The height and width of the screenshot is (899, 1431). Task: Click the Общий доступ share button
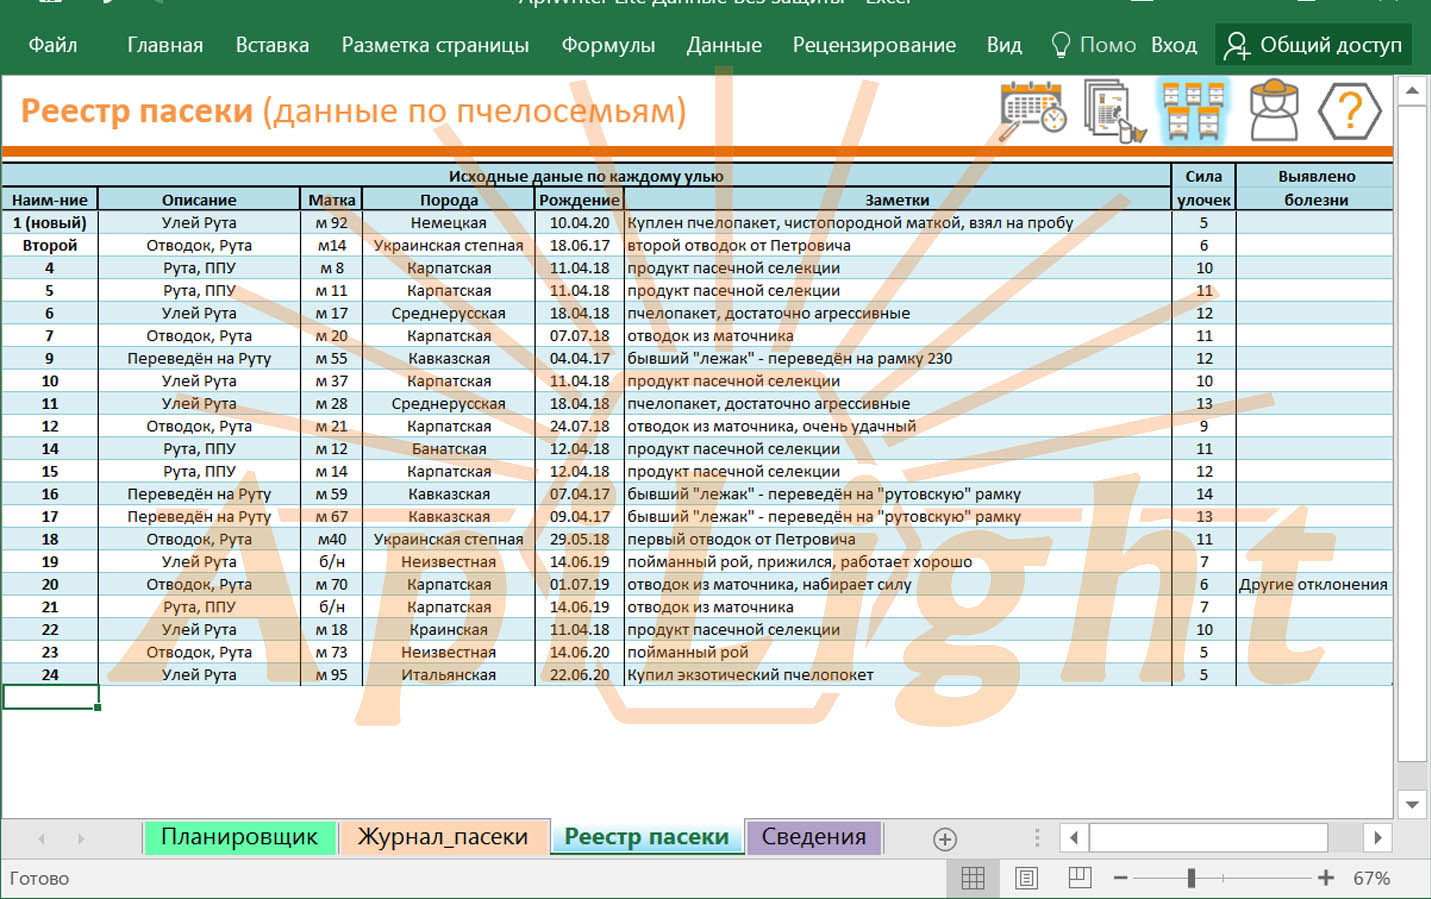[x=1314, y=45]
